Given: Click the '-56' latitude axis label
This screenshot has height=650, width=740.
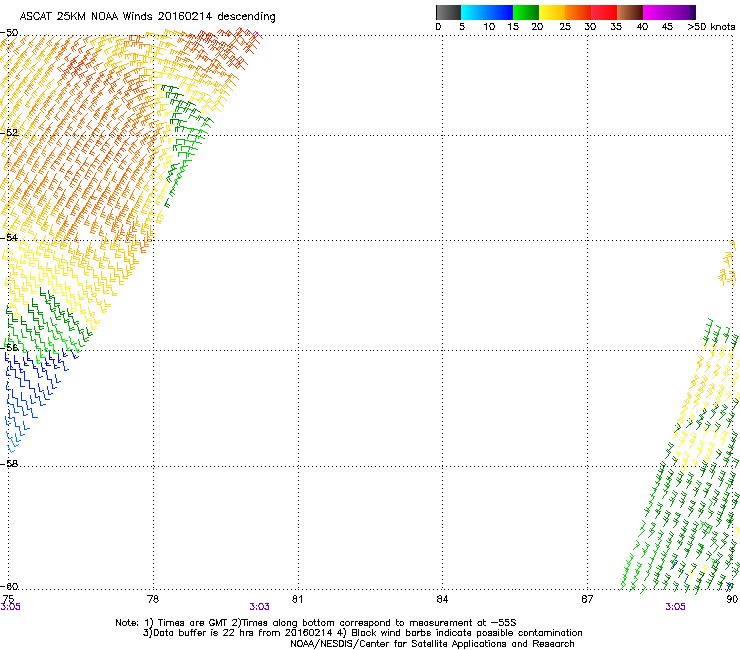Looking at the screenshot, I should (x=9, y=347).
